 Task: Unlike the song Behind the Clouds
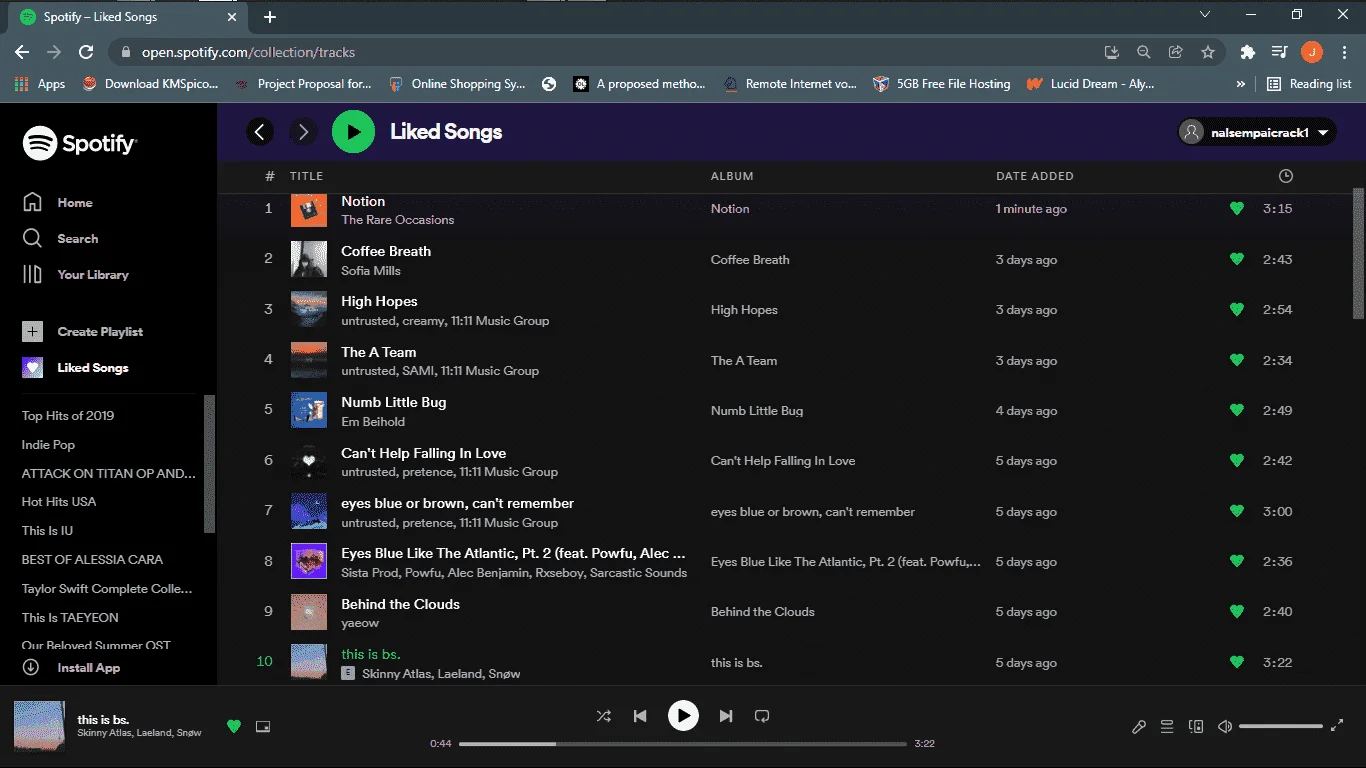point(1237,612)
